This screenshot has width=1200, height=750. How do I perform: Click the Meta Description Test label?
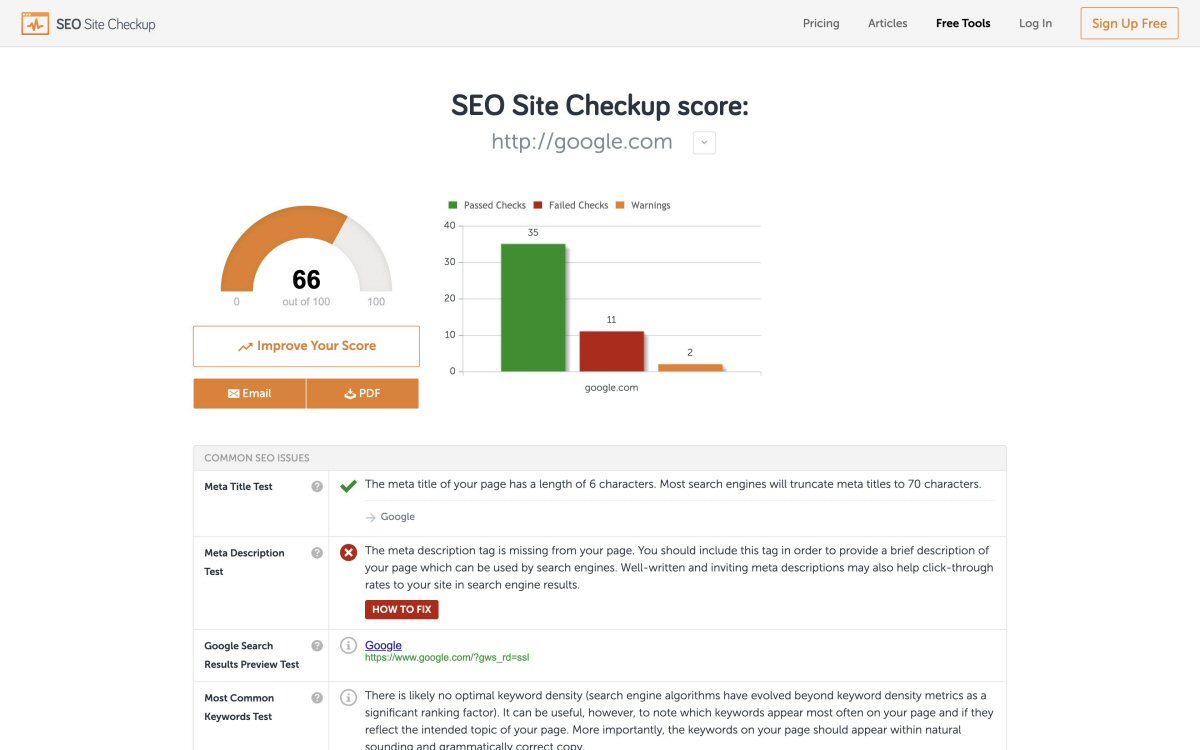point(244,562)
